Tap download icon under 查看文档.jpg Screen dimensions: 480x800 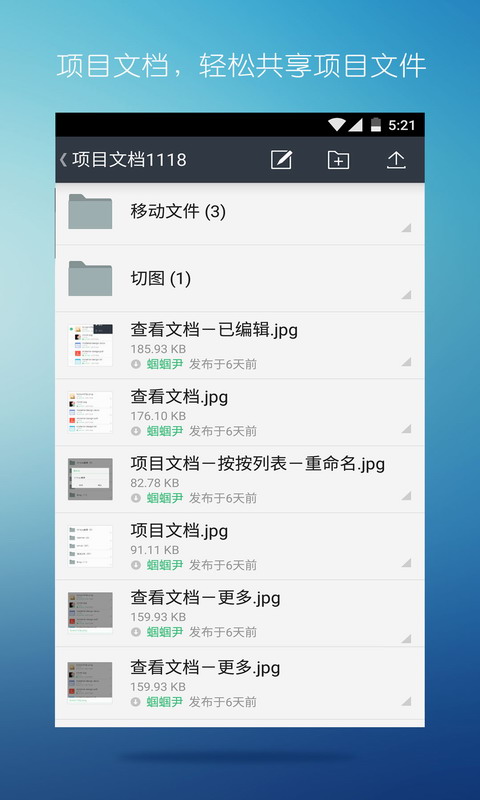136,431
